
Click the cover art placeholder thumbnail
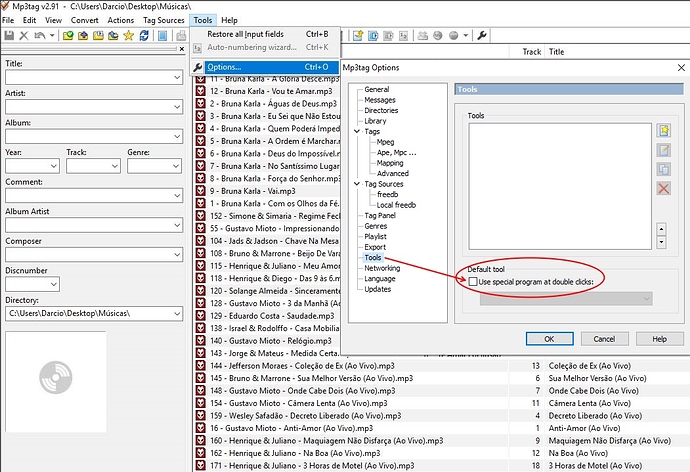[56, 382]
